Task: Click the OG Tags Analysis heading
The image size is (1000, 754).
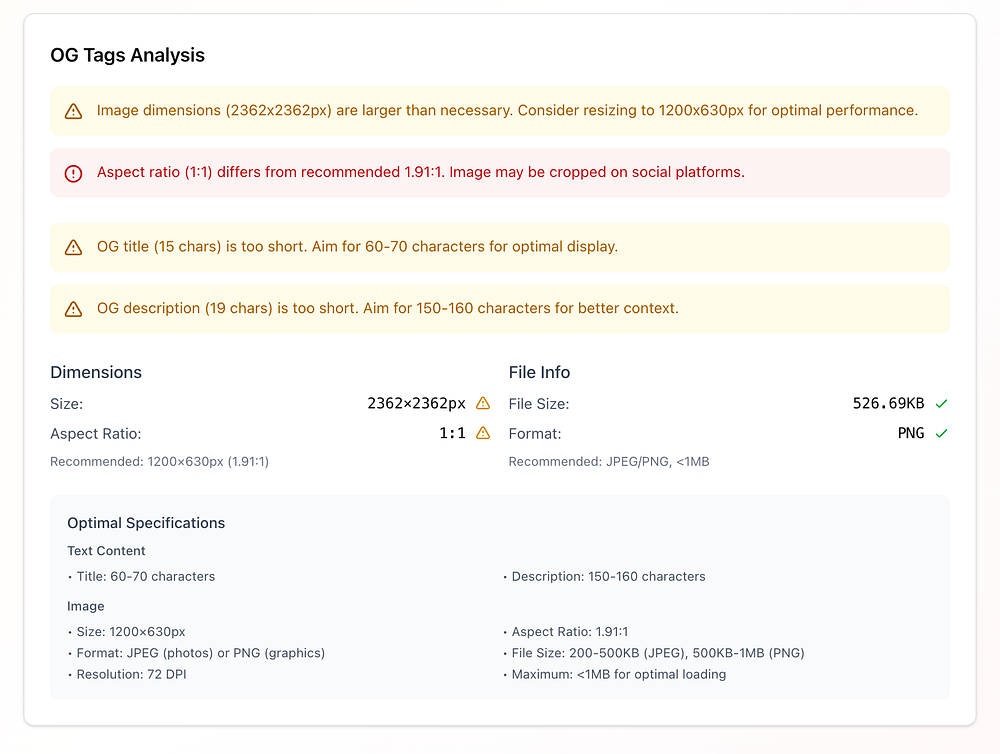Action: pyautogui.click(x=127, y=55)
